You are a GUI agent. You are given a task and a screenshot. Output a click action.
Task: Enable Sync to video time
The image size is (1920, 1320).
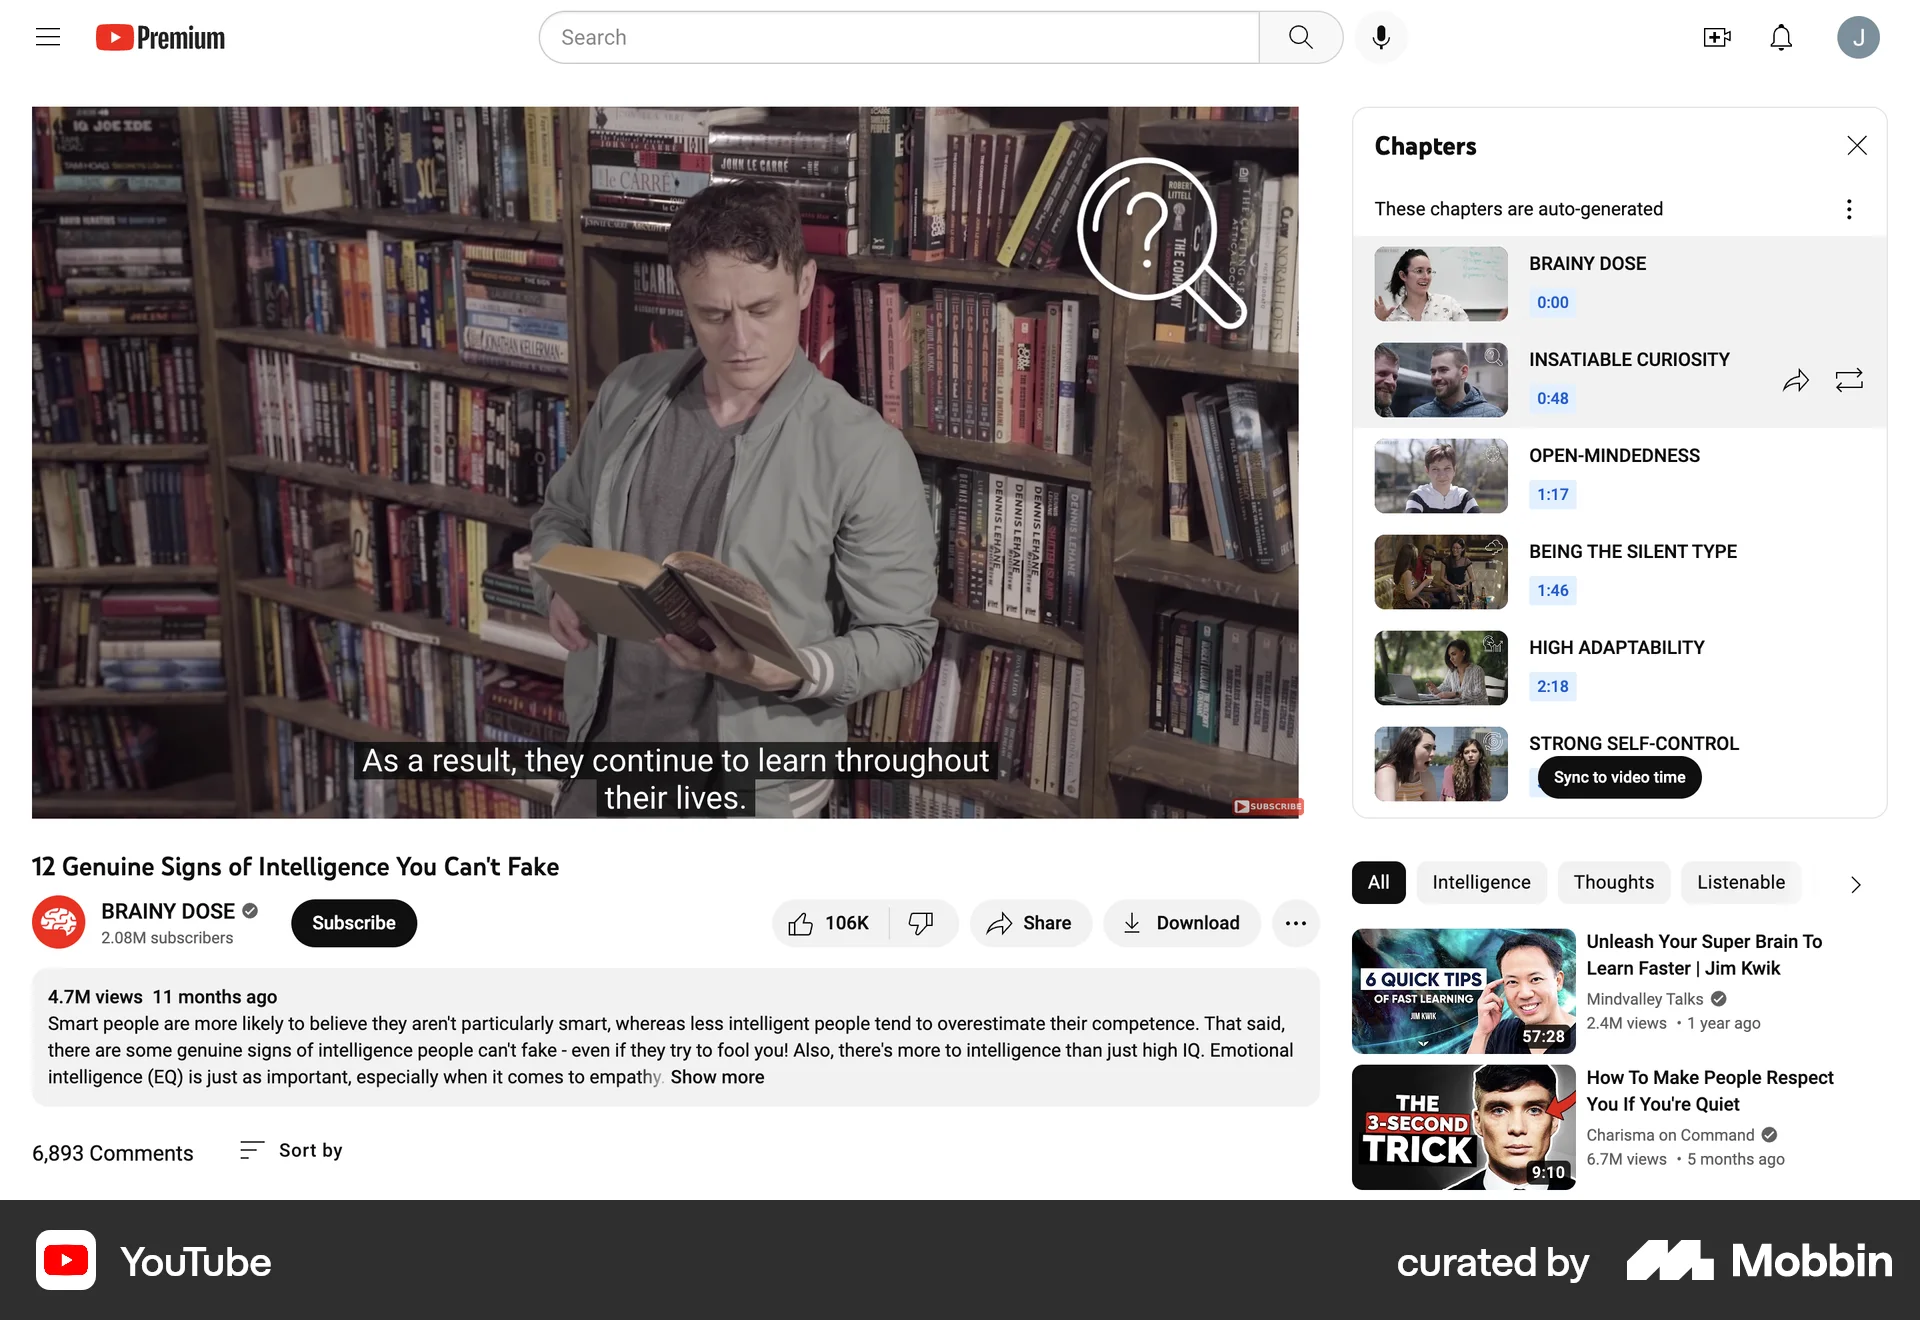pyautogui.click(x=1617, y=777)
